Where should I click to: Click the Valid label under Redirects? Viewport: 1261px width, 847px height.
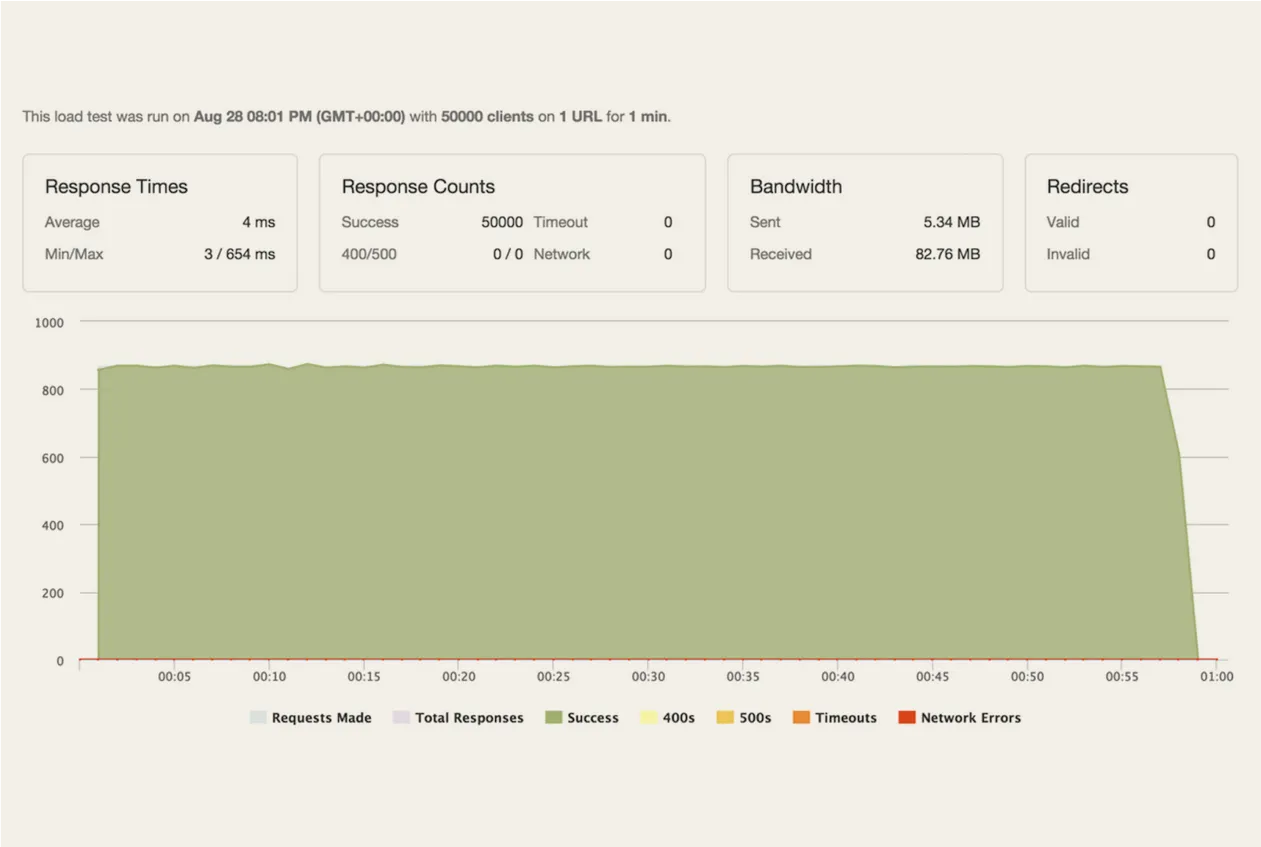[x=1063, y=222]
